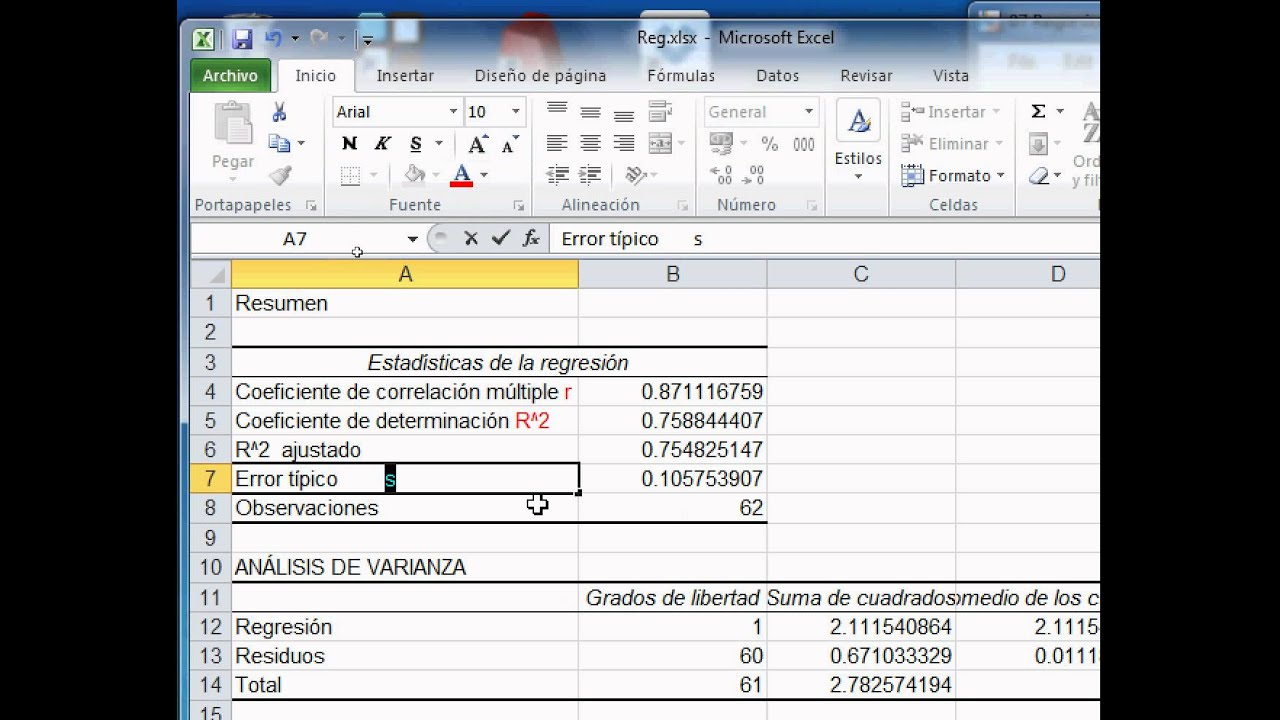The image size is (1280, 720).
Task: Click the text orientation icon
Action: (635, 175)
